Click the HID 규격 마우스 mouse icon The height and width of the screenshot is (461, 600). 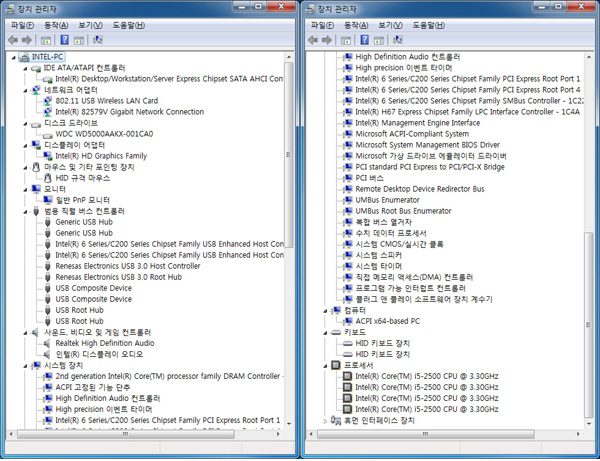[47, 178]
